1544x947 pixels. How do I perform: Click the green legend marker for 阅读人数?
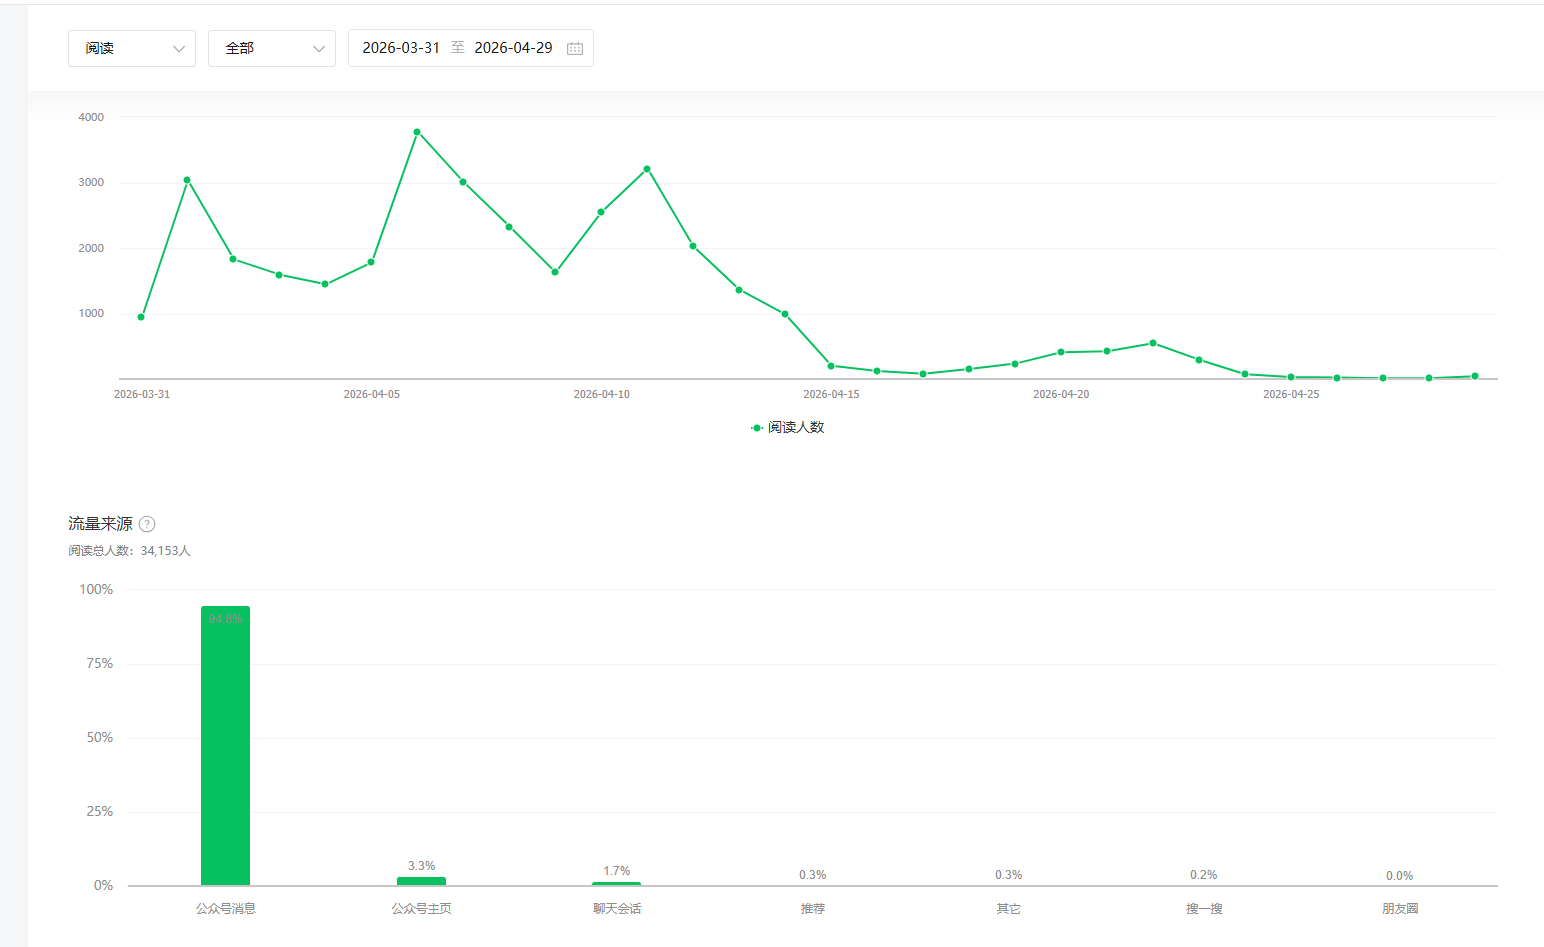click(x=757, y=428)
